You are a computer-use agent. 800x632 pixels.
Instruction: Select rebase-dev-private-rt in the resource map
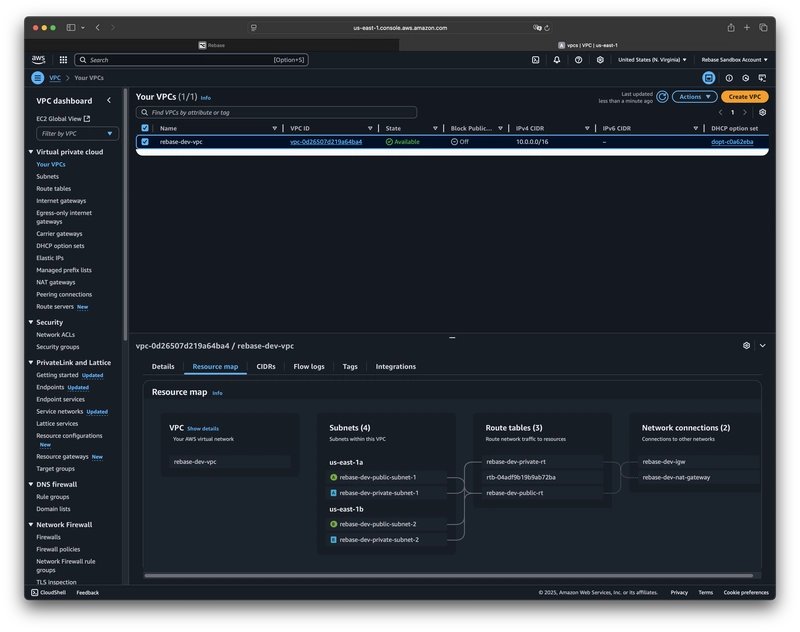click(x=542, y=461)
